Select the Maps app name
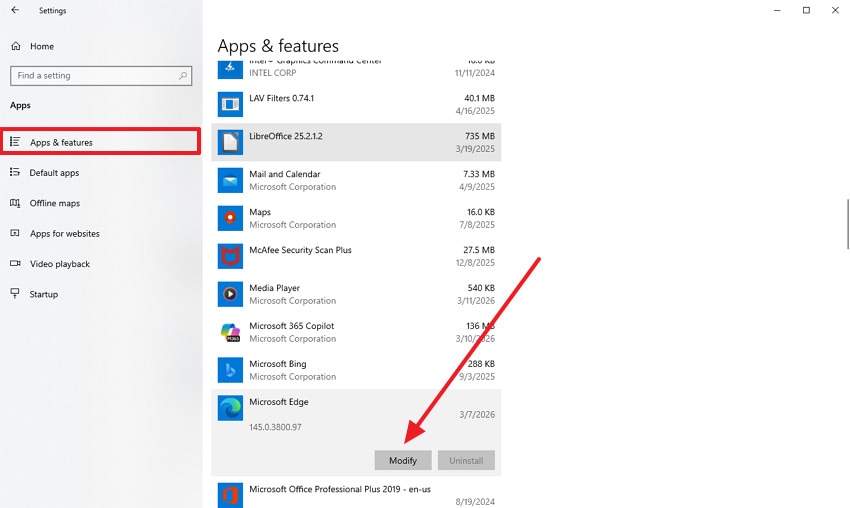This screenshot has width=850, height=508. [x=260, y=212]
